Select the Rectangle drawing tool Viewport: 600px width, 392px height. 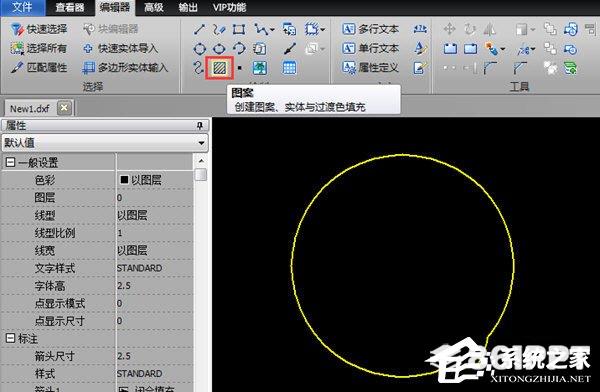(239, 29)
